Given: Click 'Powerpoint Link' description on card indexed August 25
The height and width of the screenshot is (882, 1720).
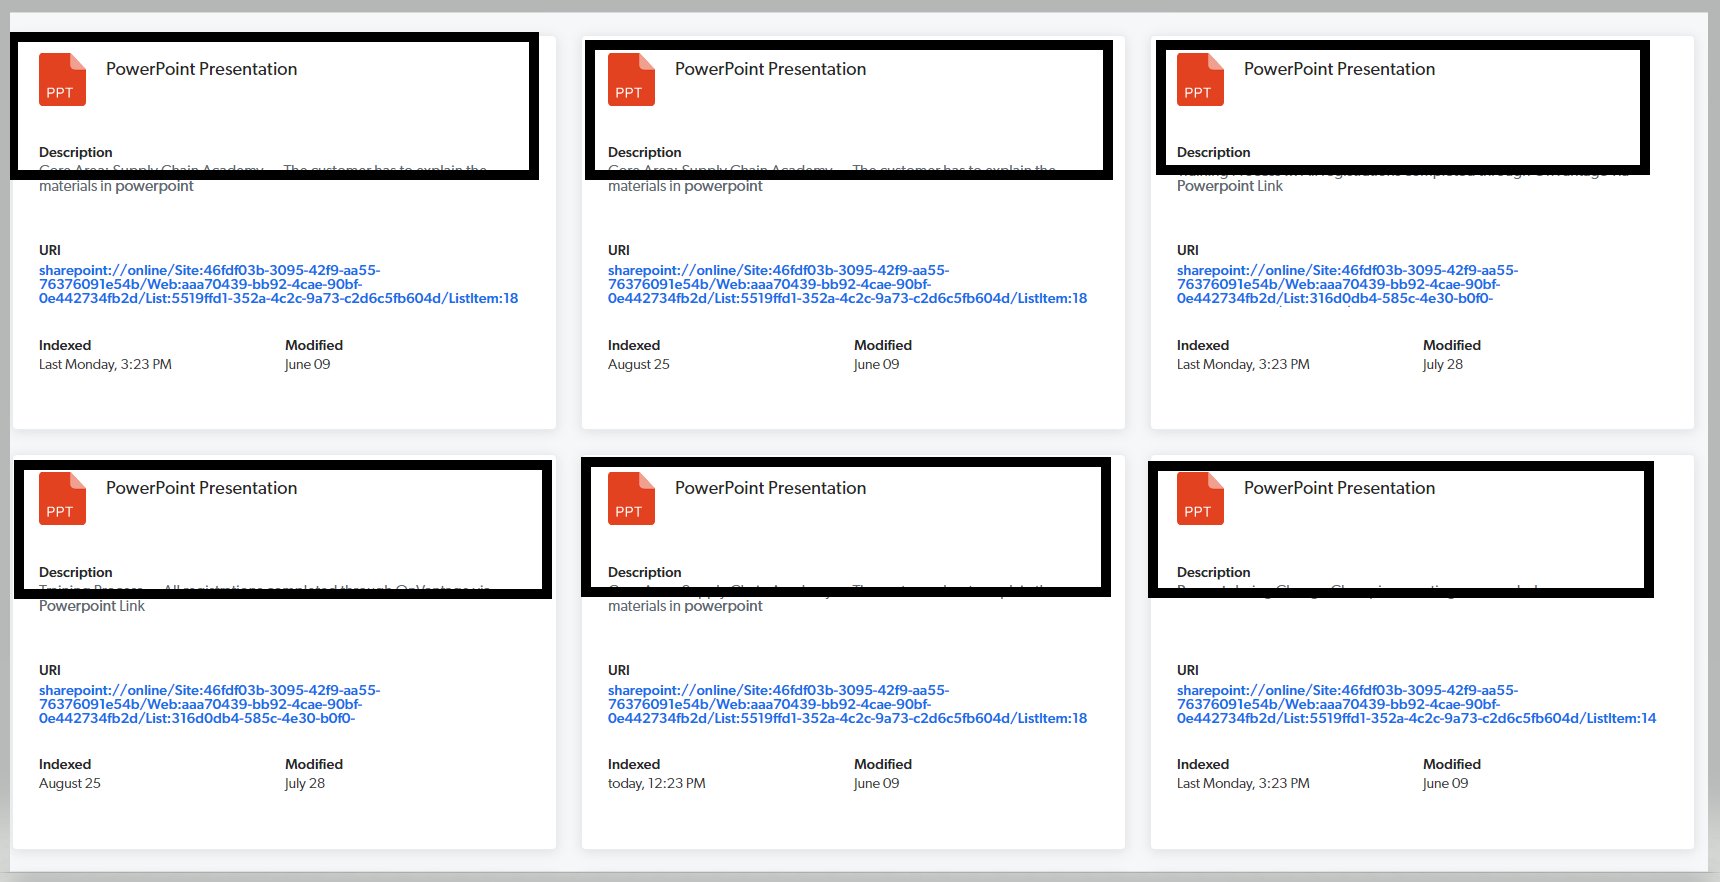Looking at the screenshot, I should 92,606.
